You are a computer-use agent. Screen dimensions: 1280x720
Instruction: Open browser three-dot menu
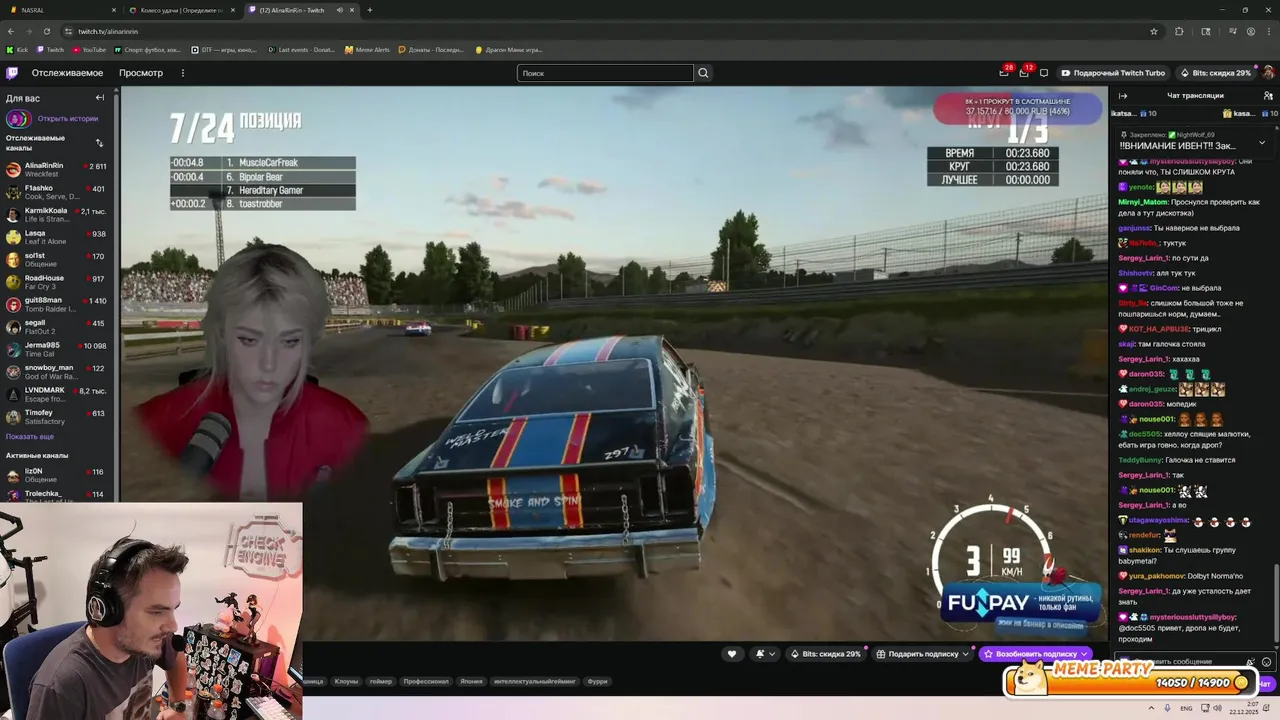click(x=1269, y=31)
